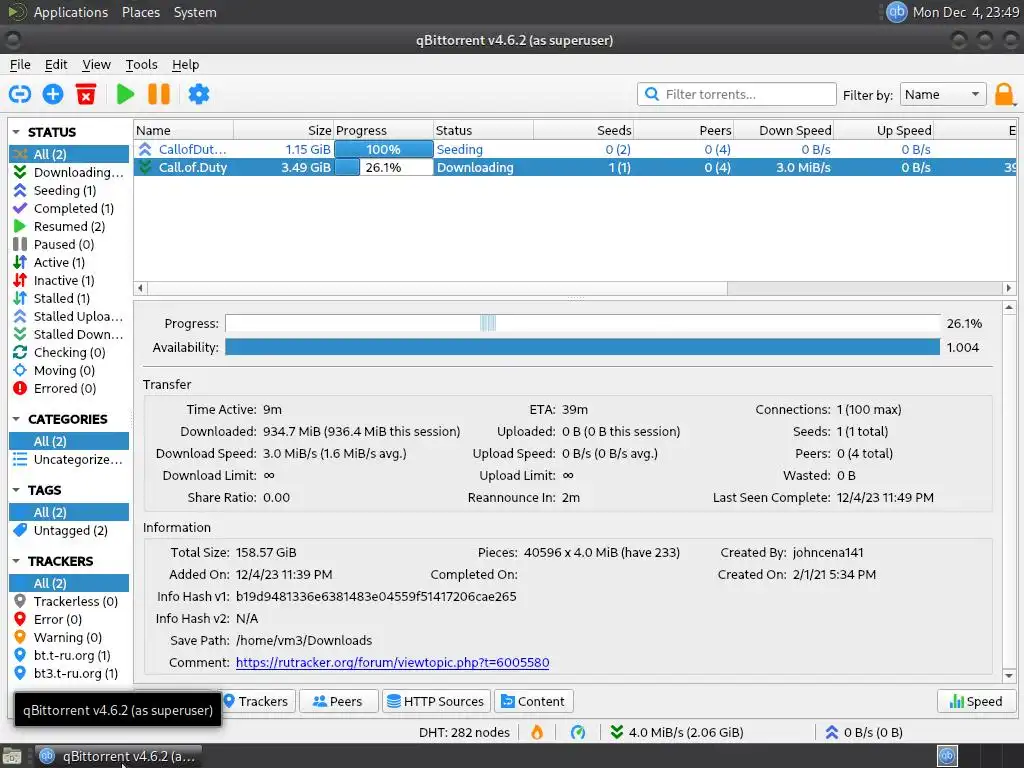The height and width of the screenshot is (768, 1024).
Task: Open the Places system menu
Action: [x=141, y=12]
